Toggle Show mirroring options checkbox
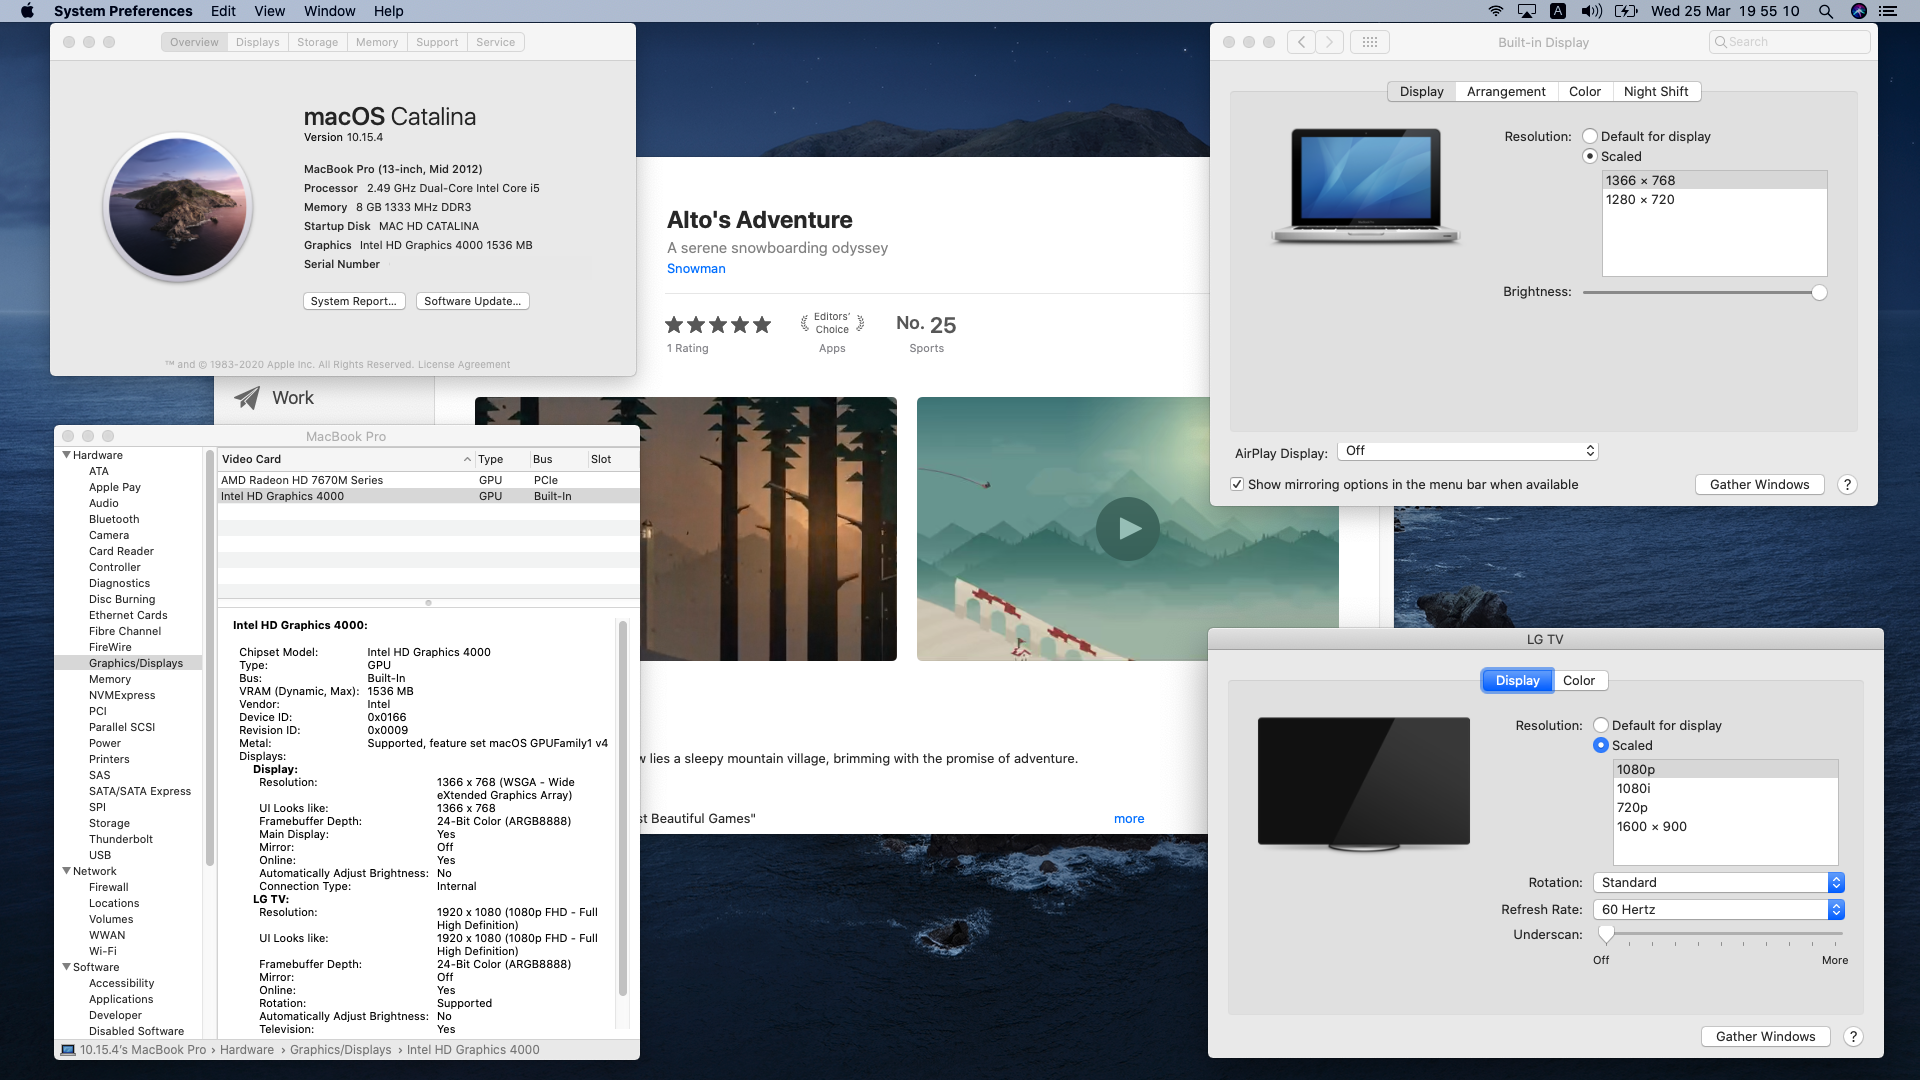This screenshot has width=1920, height=1080. [1237, 484]
